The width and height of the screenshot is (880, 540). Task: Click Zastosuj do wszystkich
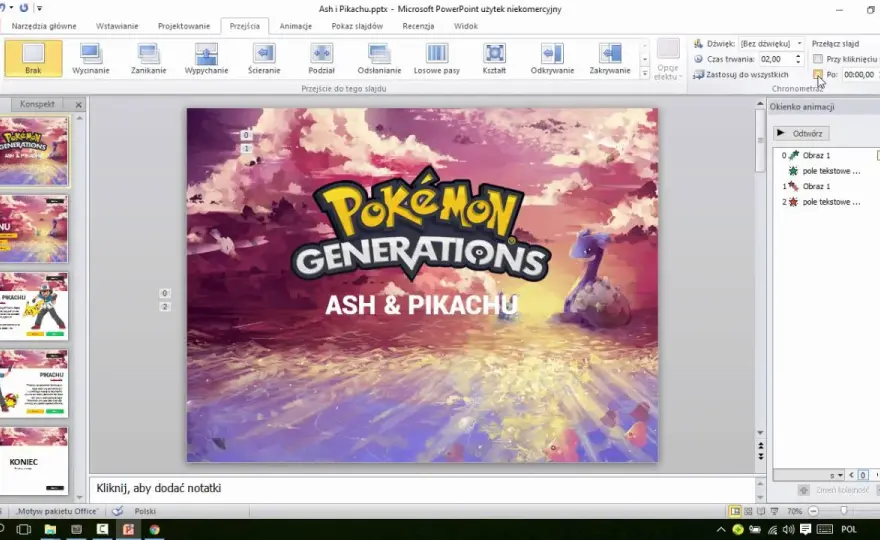pos(741,74)
